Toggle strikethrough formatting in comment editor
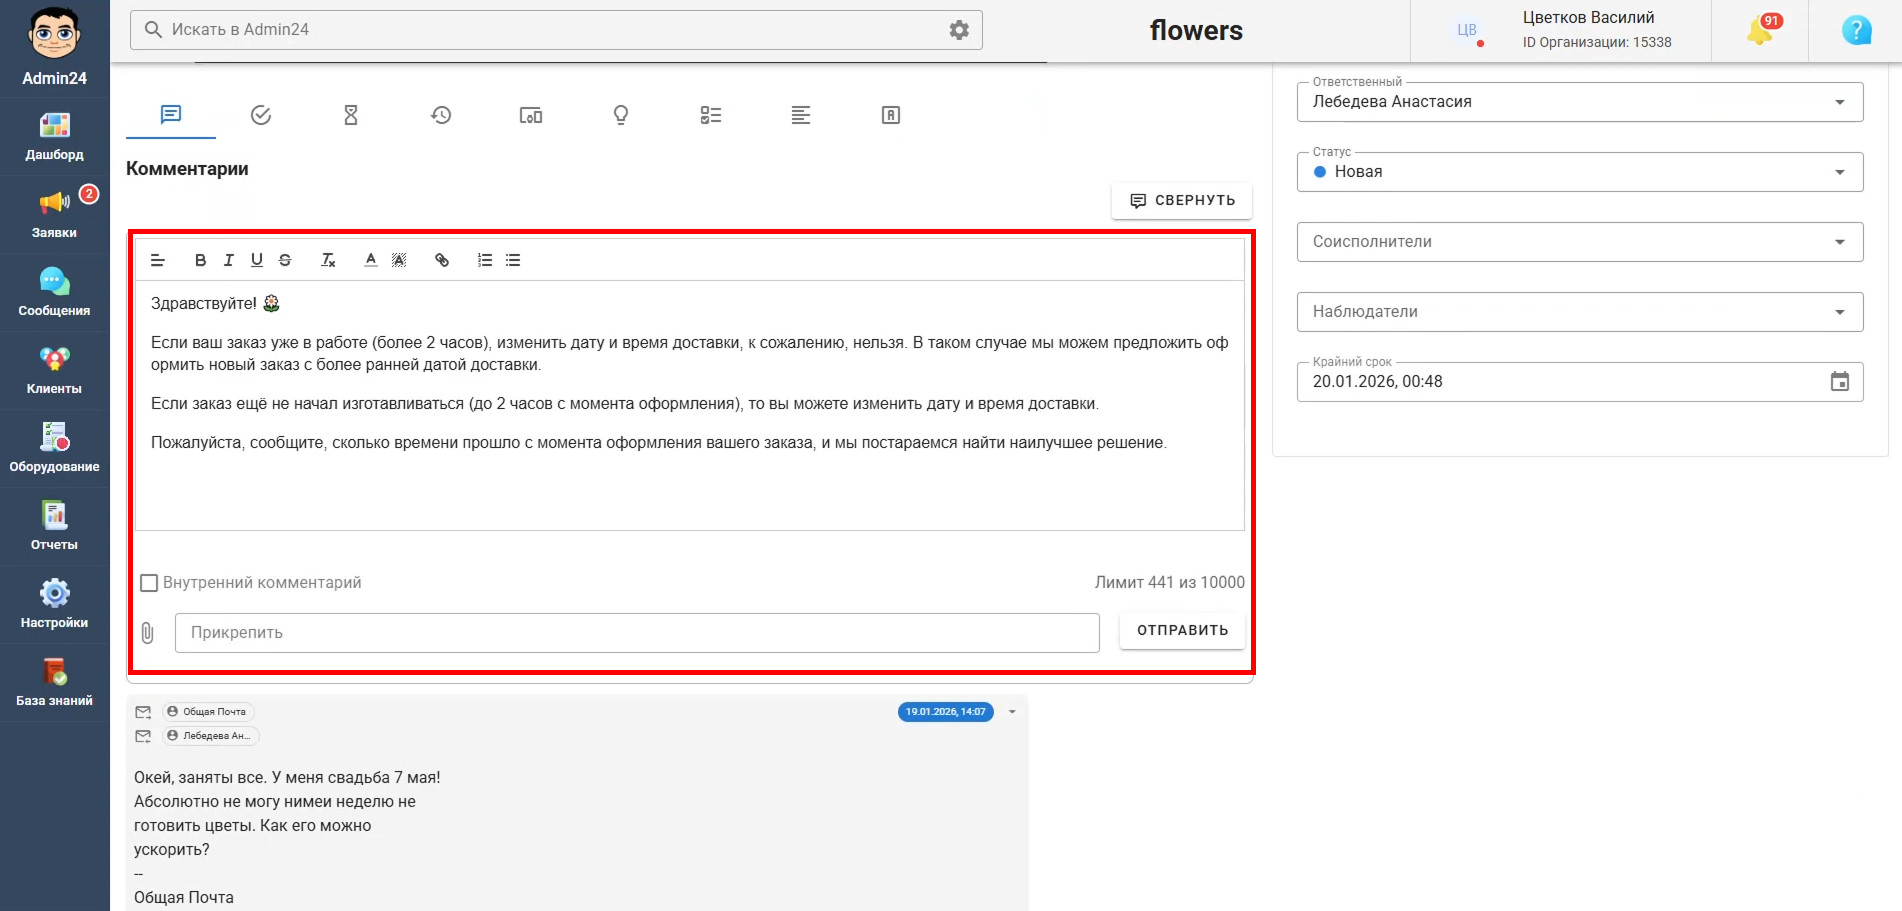This screenshot has width=1902, height=911. point(285,260)
